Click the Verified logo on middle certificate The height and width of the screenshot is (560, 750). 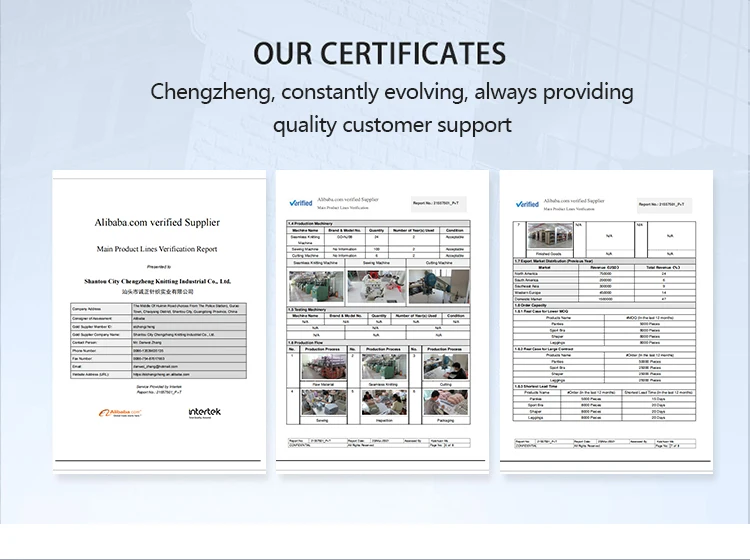click(x=301, y=203)
